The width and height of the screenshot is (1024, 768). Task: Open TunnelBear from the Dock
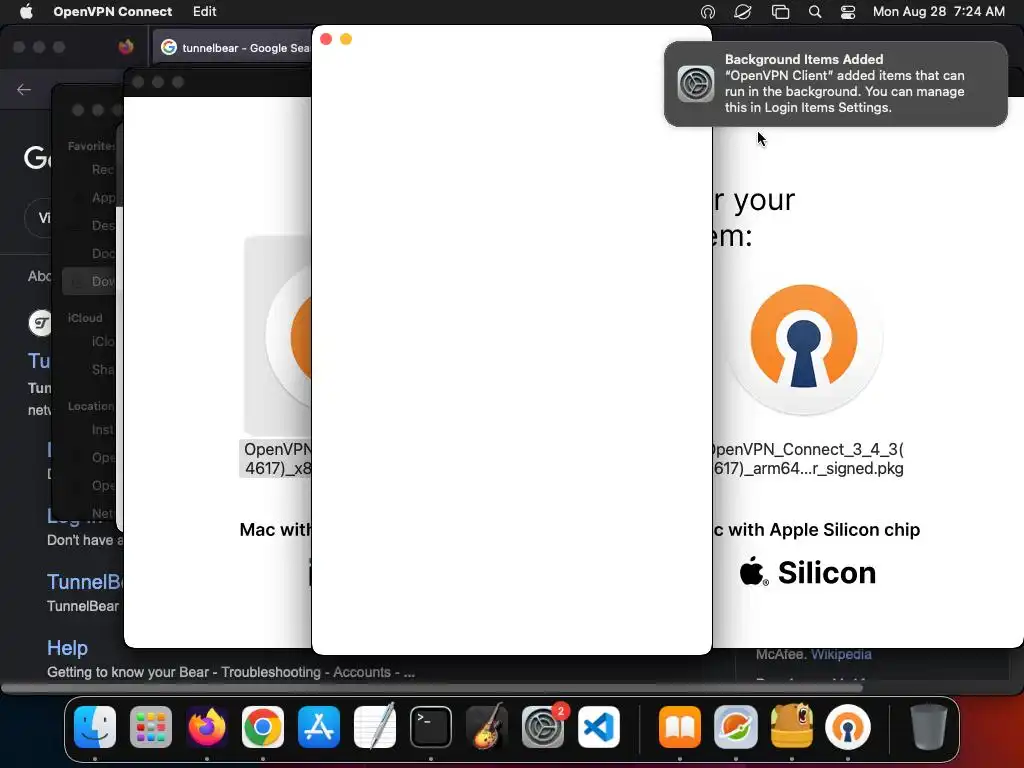pos(792,727)
